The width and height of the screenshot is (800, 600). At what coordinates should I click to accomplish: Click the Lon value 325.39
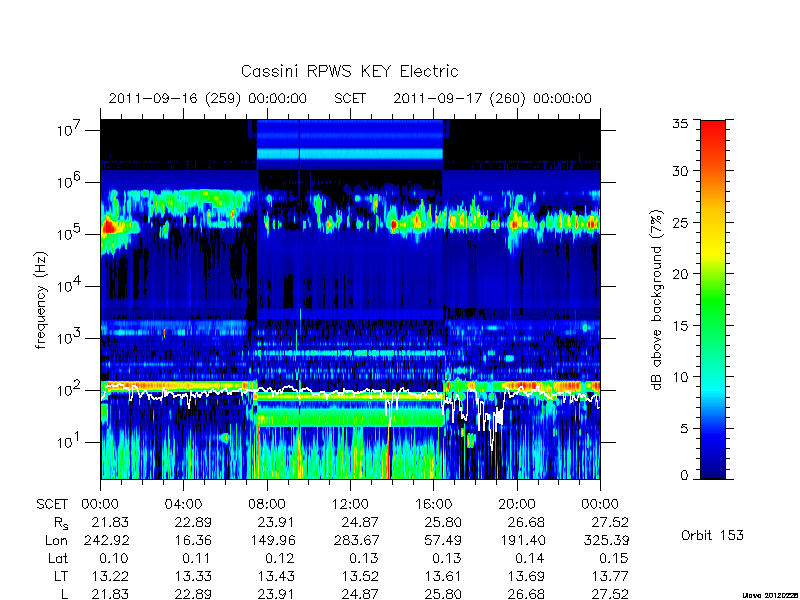607,540
